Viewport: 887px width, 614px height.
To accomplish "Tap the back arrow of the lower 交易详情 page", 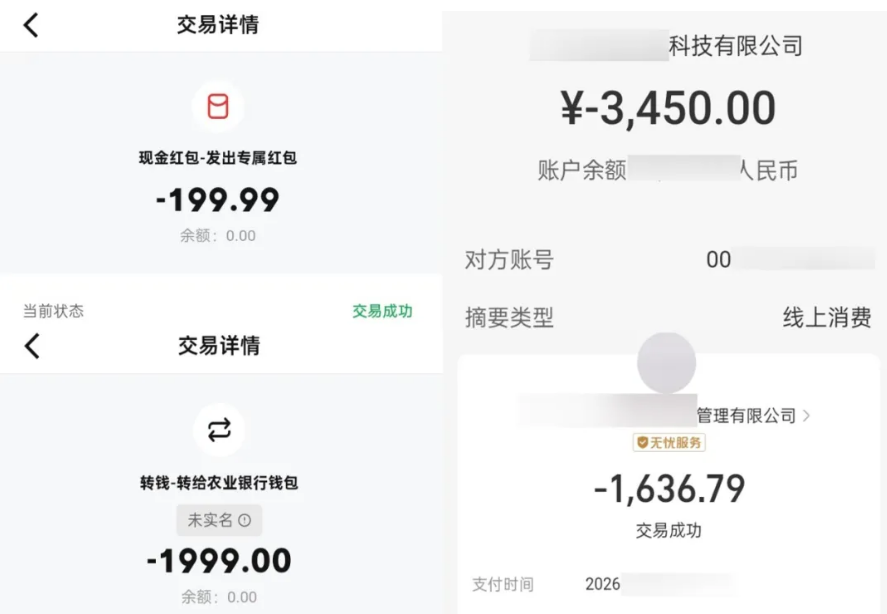I will [x=32, y=346].
